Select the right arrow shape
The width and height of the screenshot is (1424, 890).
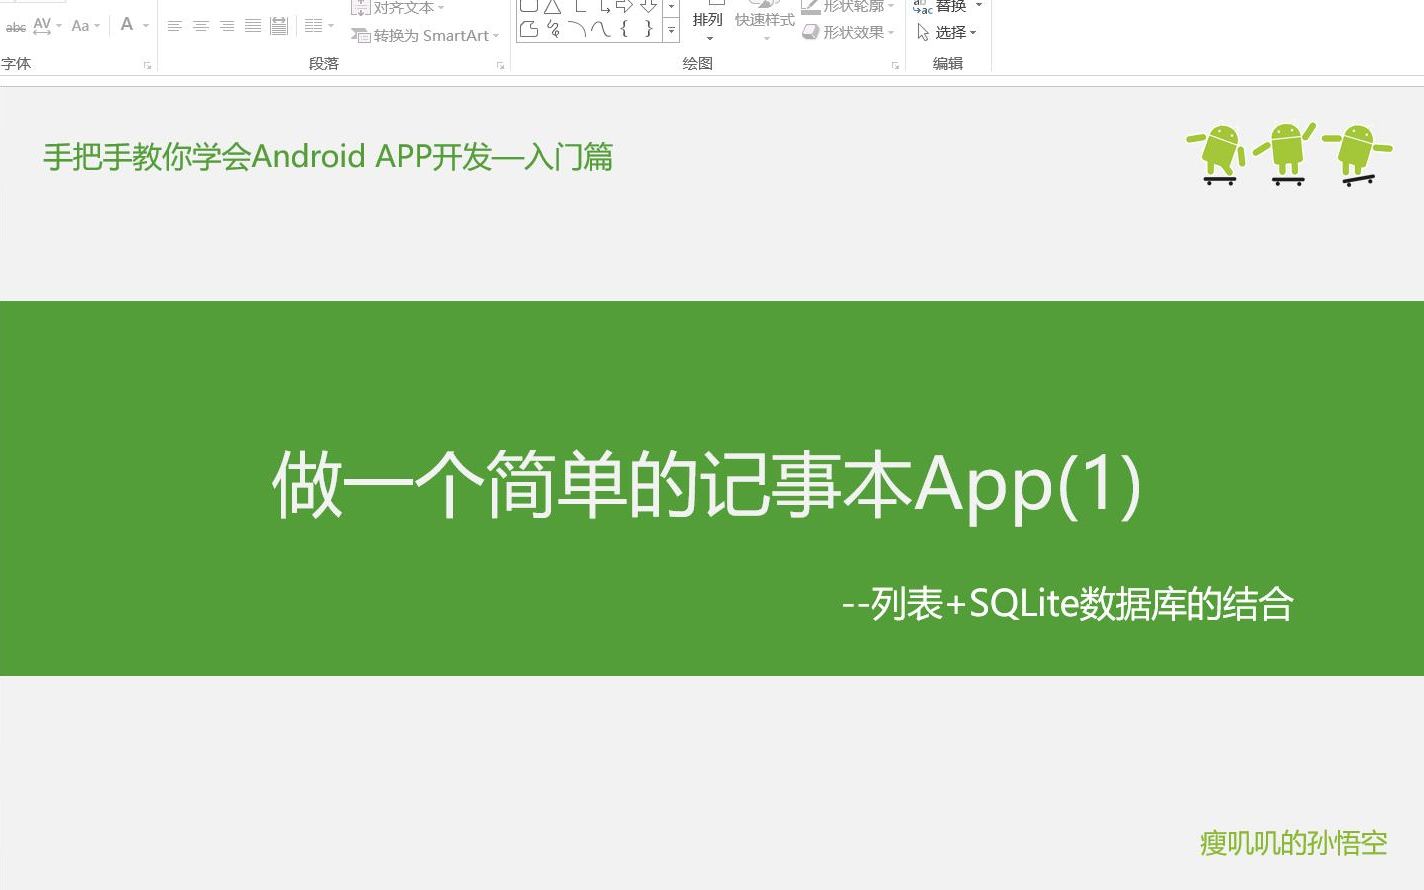(x=625, y=6)
